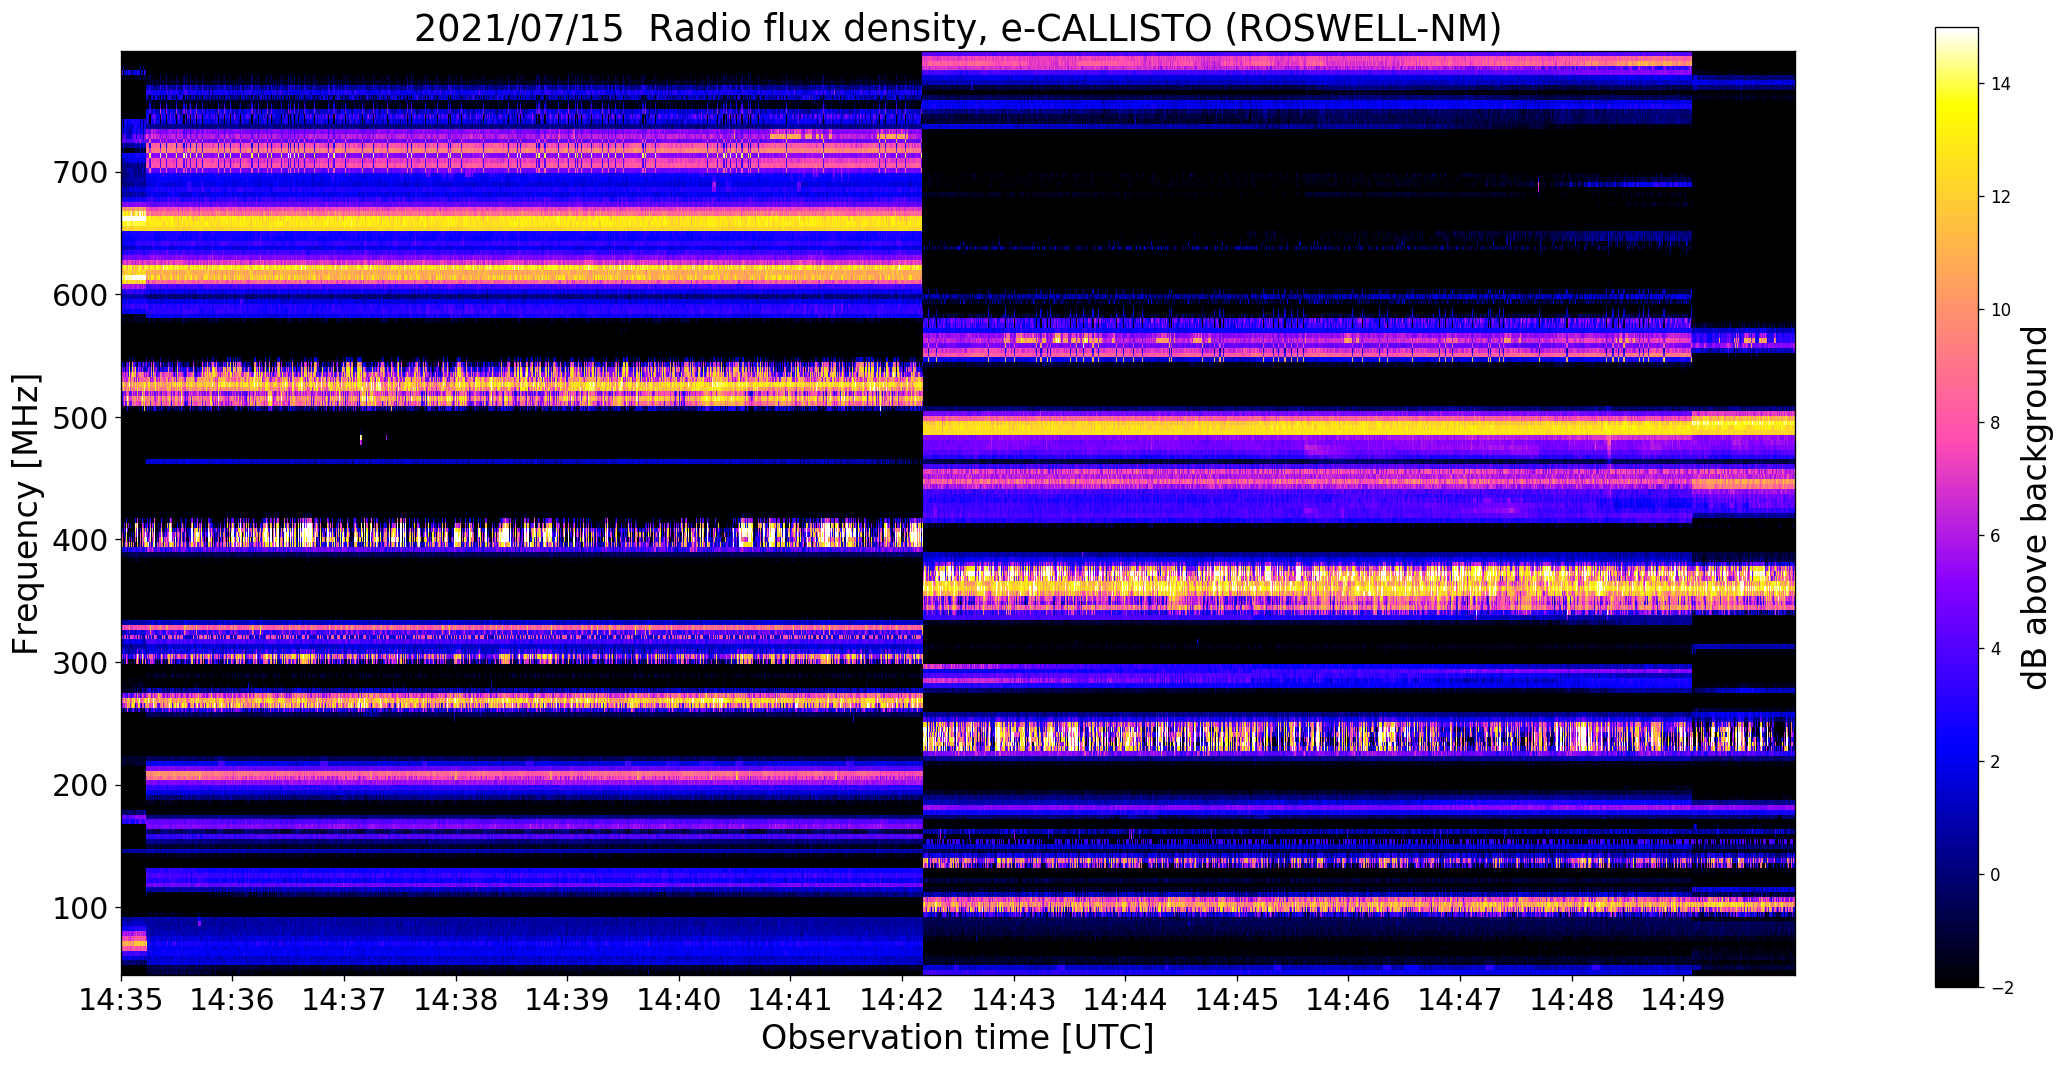The height and width of the screenshot is (1067, 2066).
Task: Click the 300 frequency tick label
Action: pyautogui.click(x=78, y=663)
